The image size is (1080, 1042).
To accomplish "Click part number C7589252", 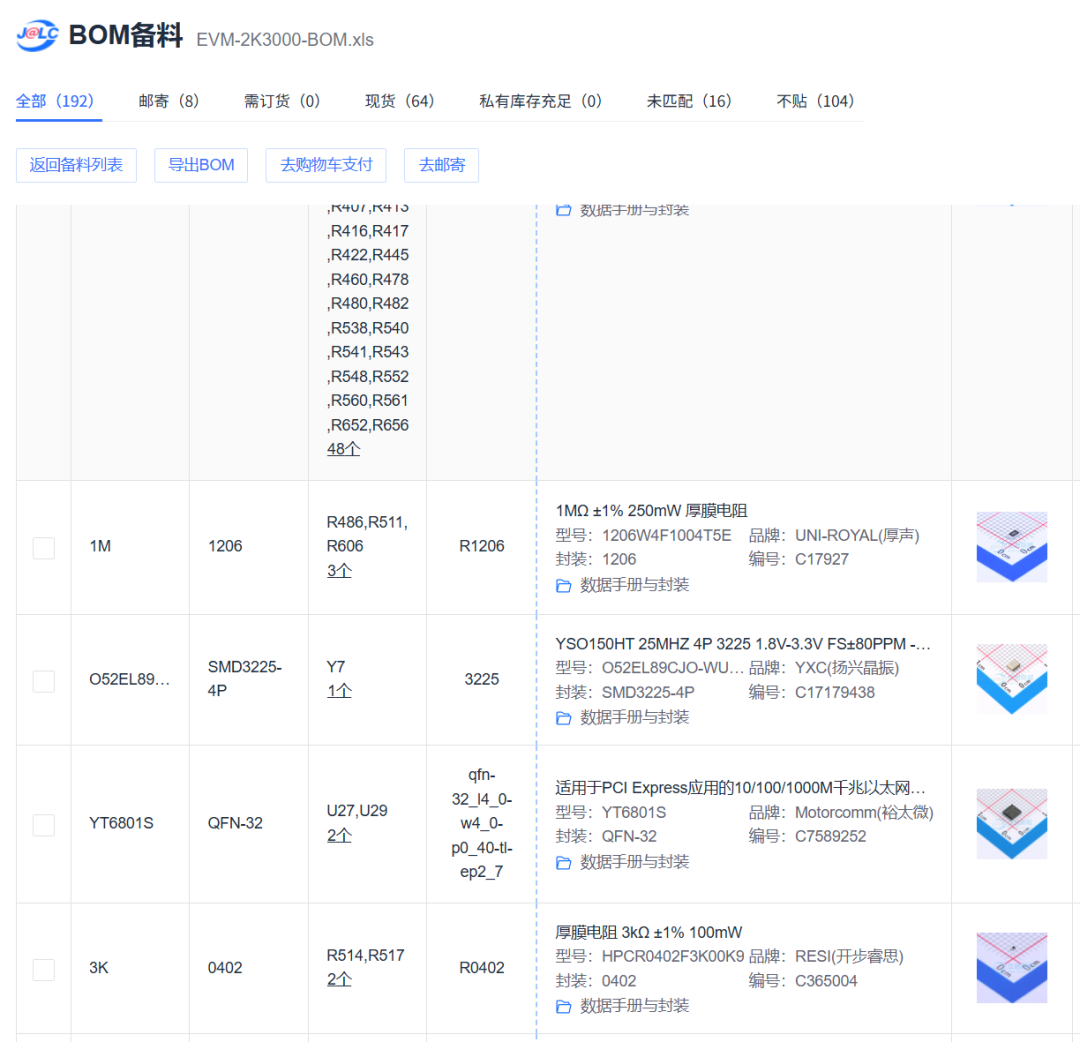I will click(x=831, y=837).
